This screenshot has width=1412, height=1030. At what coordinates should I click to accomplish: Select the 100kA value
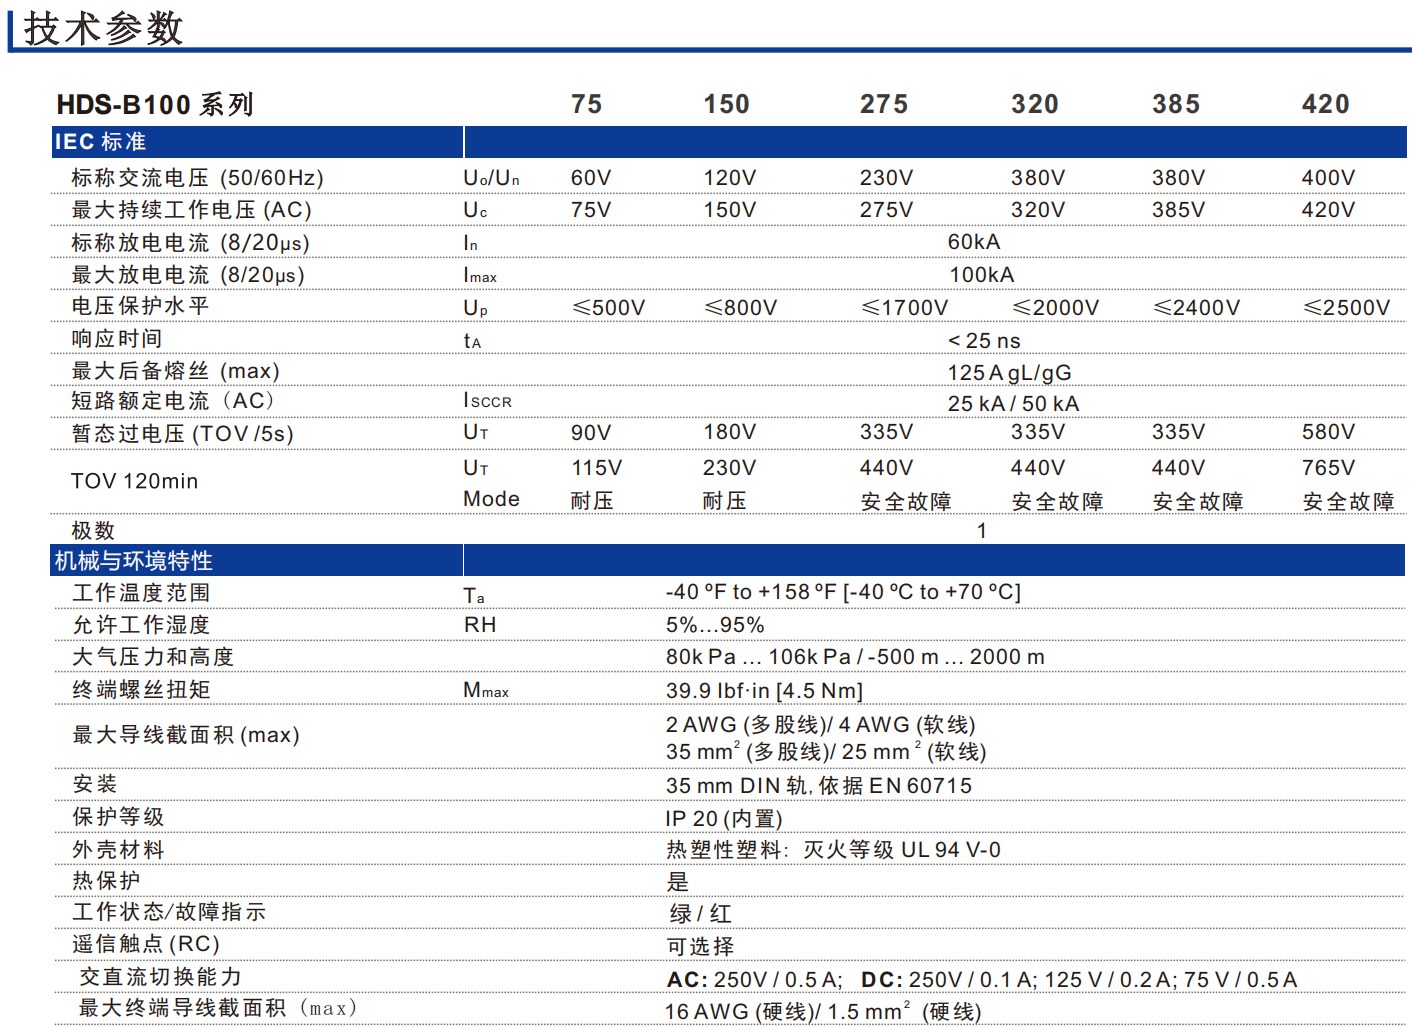pyautogui.click(x=982, y=275)
